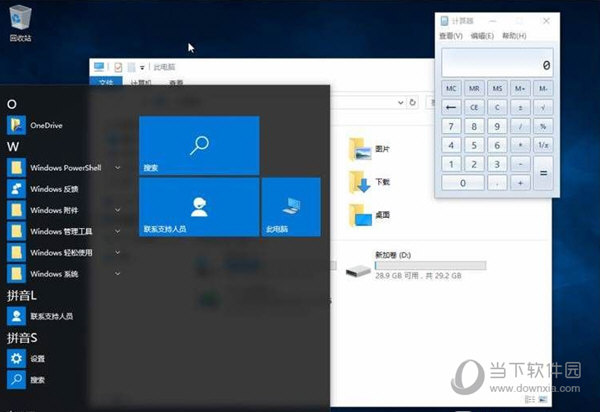Expand the Windows 附件 group chevron
This screenshot has width=600, height=412.
(x=118, y=210)
